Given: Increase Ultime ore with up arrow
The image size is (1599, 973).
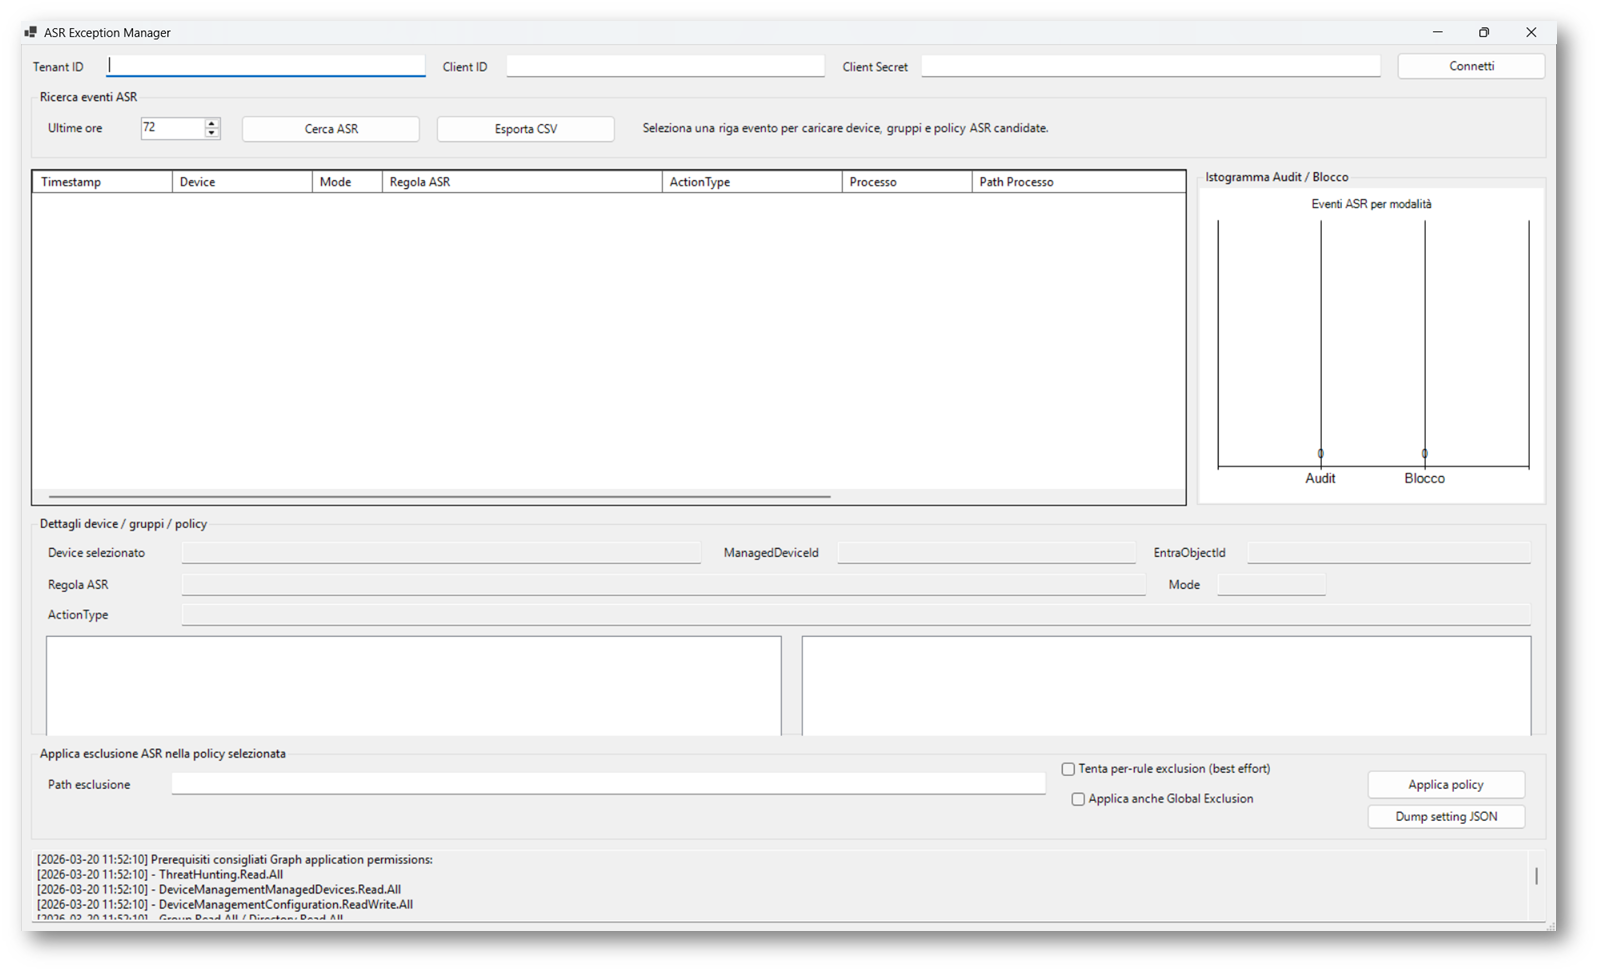Looking at the screenshot, I should (x=212, y=123).
